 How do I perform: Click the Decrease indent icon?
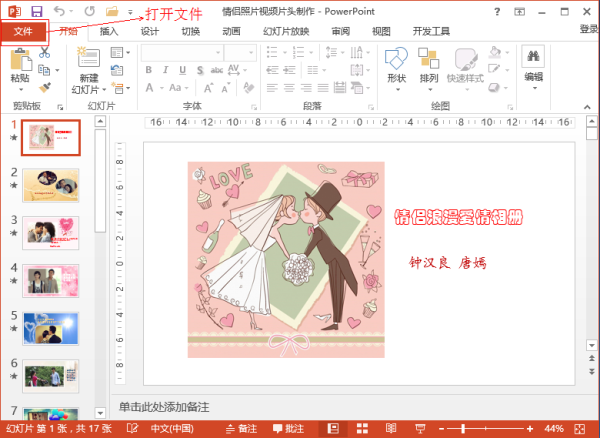[x=272, y=70]
